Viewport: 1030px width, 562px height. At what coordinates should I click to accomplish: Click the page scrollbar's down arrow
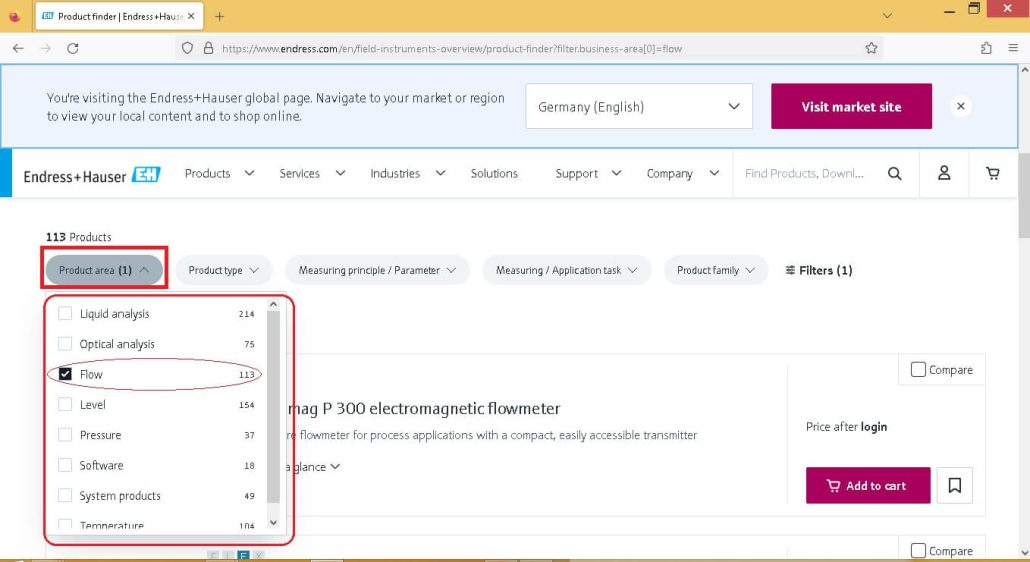click(x=1024, y=552)
